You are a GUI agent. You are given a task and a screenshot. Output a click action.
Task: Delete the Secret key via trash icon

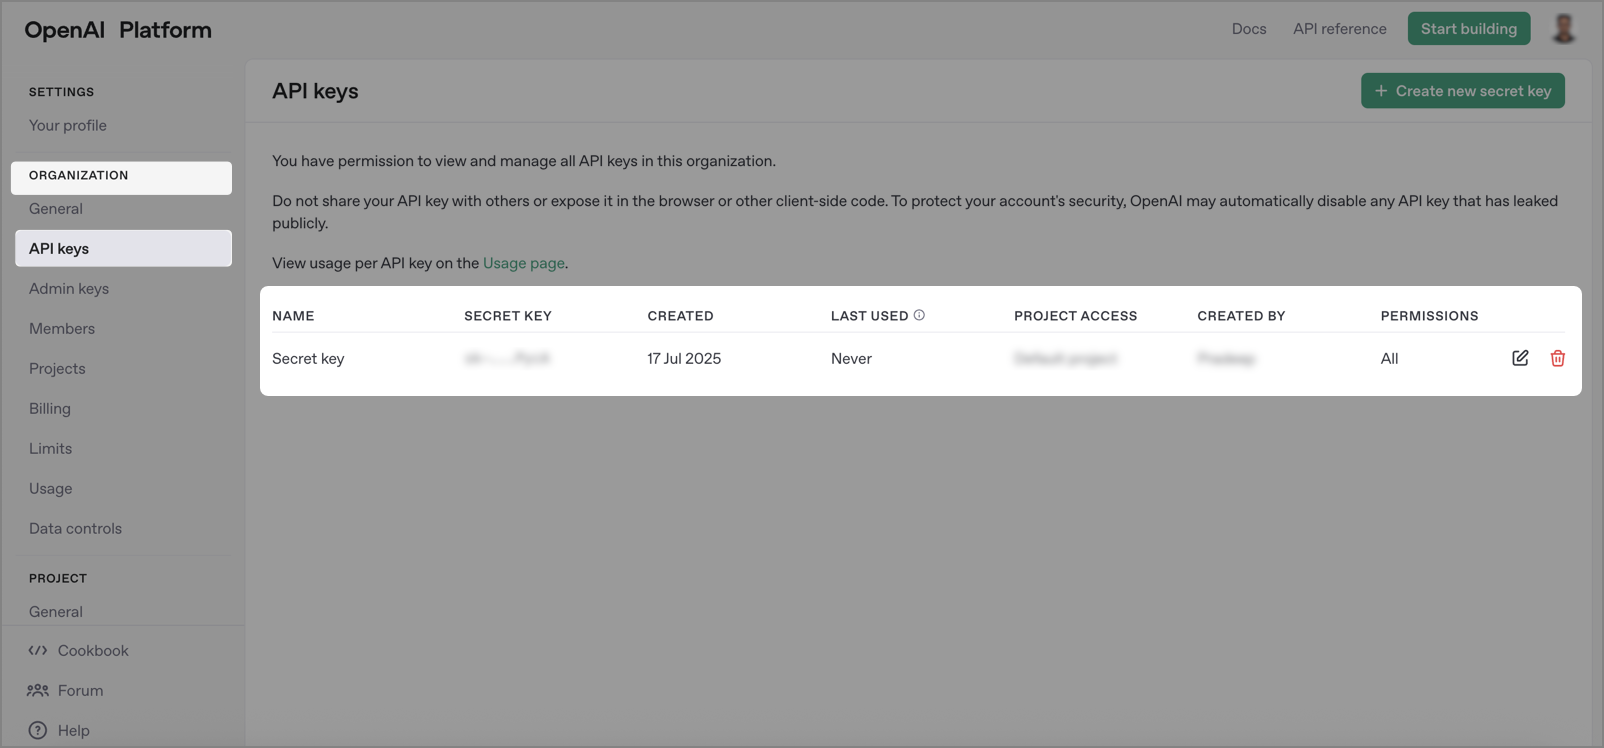[x=1557, y=358]
